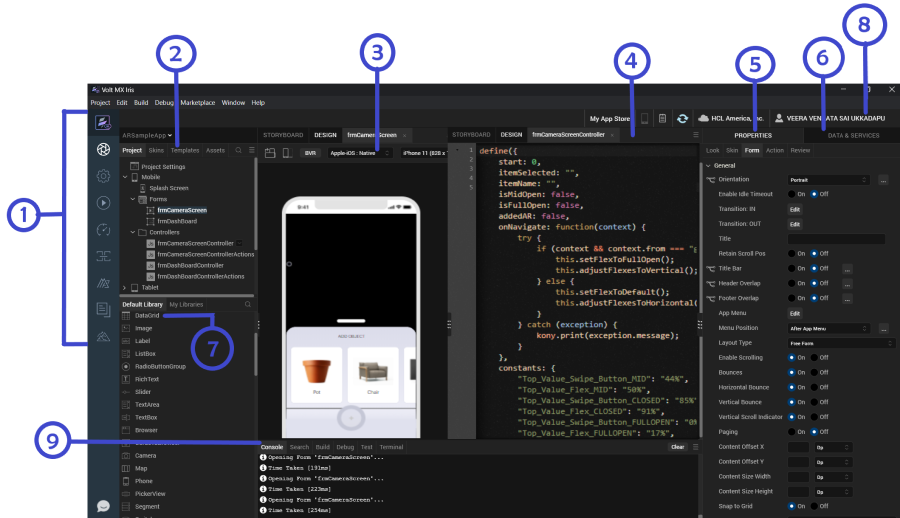
Task: Set Snap to Grid to Off
Action: [x=814, y=506]
